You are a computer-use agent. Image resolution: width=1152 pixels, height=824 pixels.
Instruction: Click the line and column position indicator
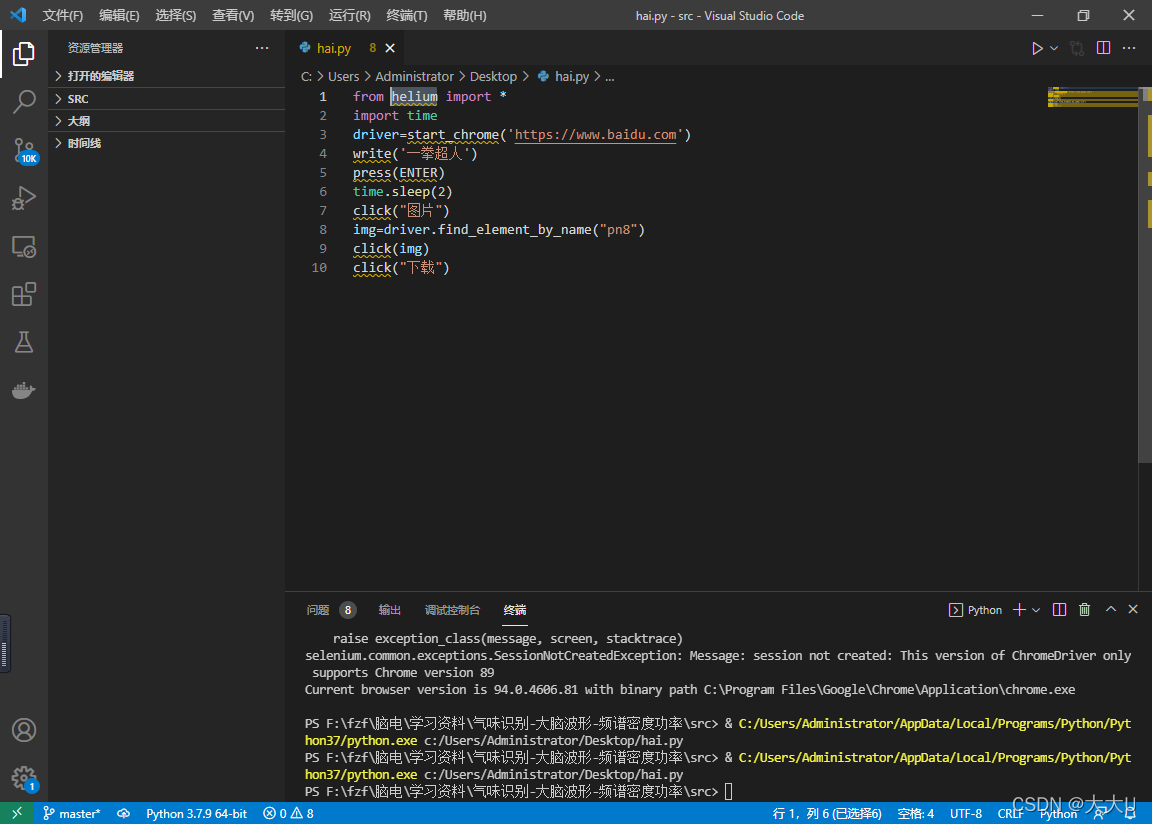[827, 813]
